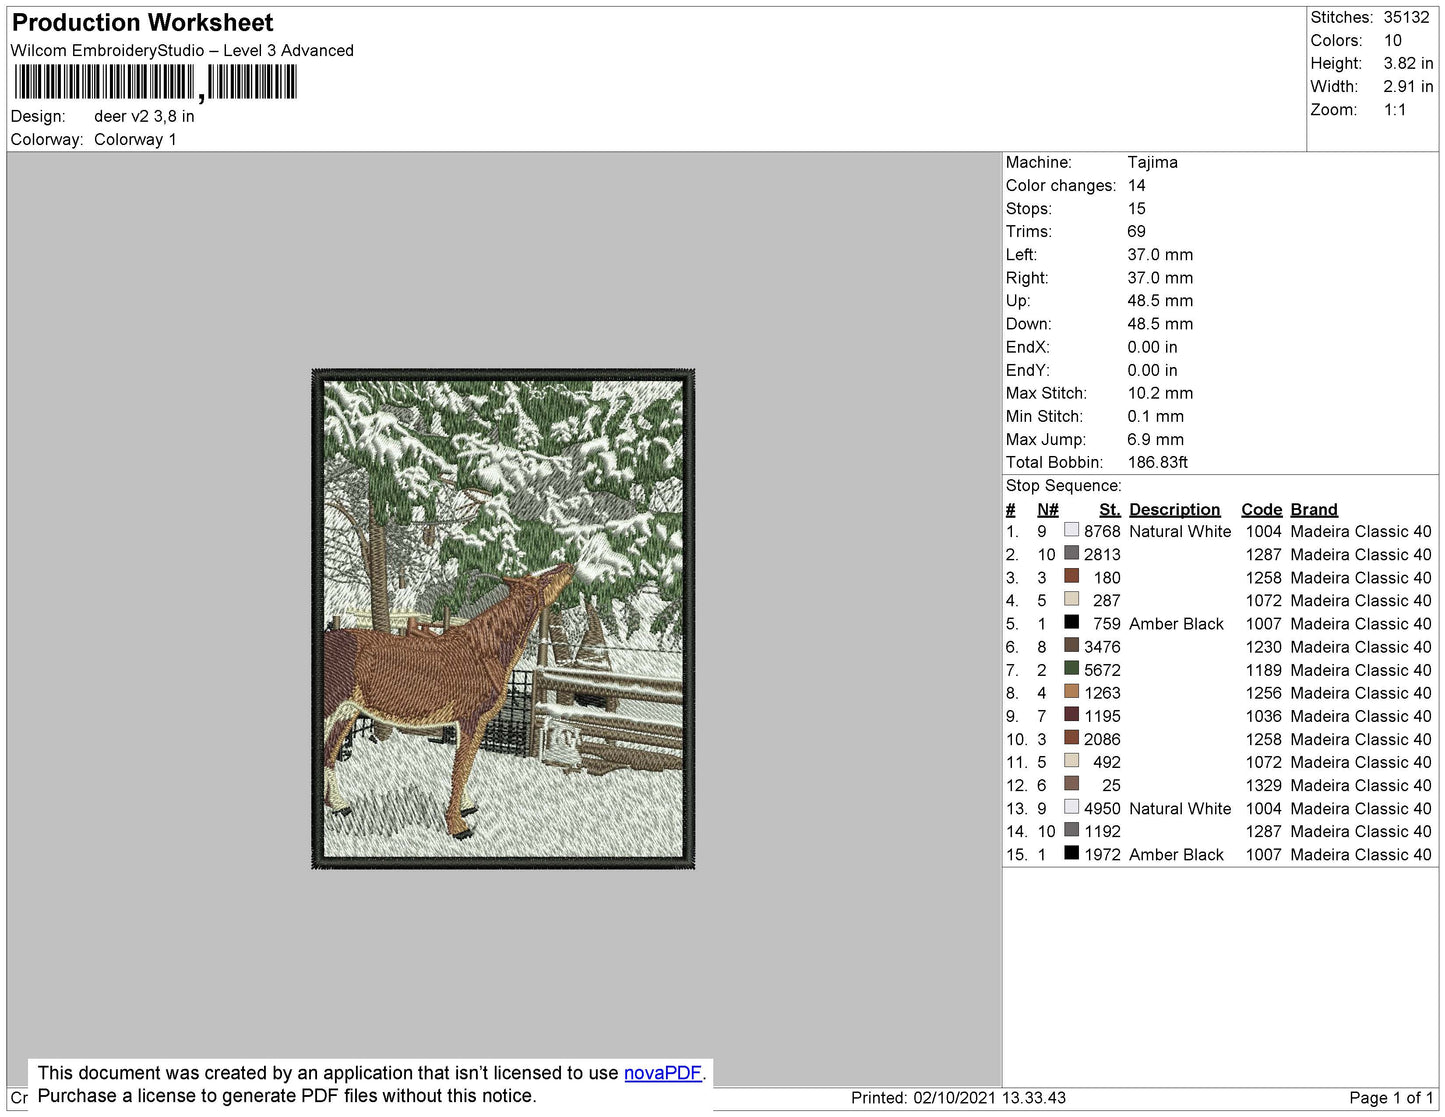Screen dimensions: 1445x1117
Task: Click the green swatch in stop 7
Action: click(x=1071, y=668)
